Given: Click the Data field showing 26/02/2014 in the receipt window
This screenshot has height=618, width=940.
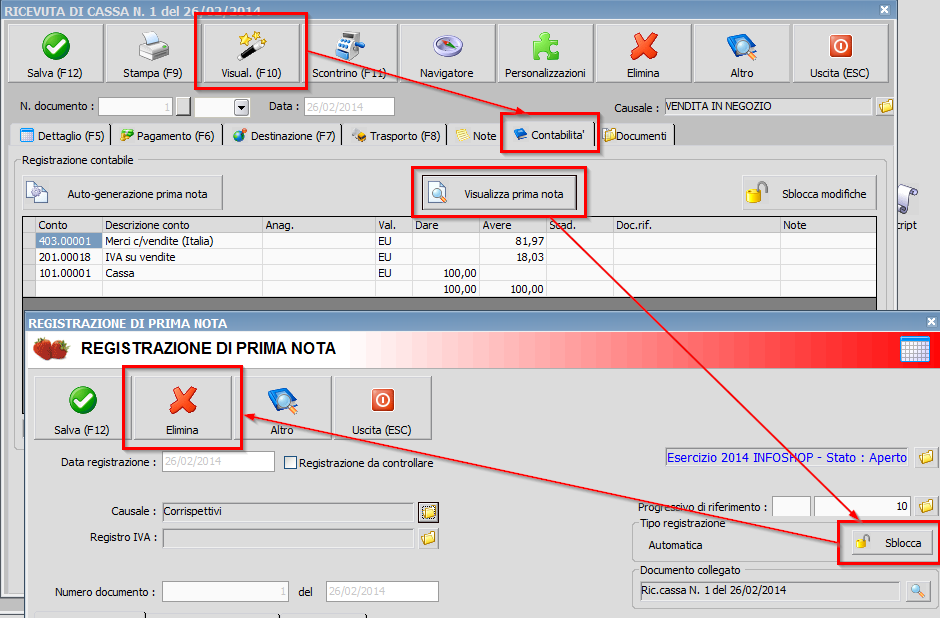Looking at the screenshot, I should pos(350,107).
